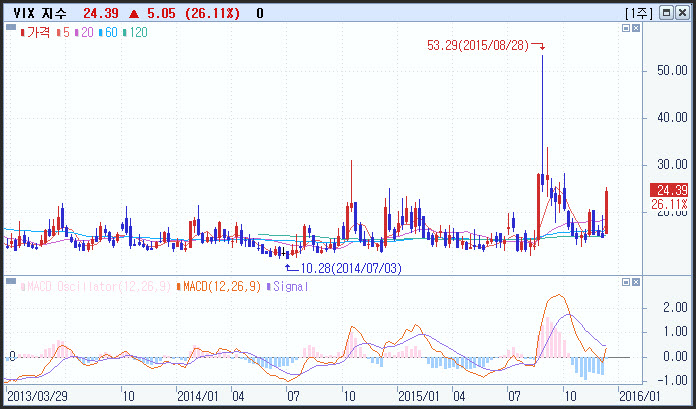Click the 2.00 MACD axis label
The height and width of the screenshot is (409, 696).
pos(675,307)
